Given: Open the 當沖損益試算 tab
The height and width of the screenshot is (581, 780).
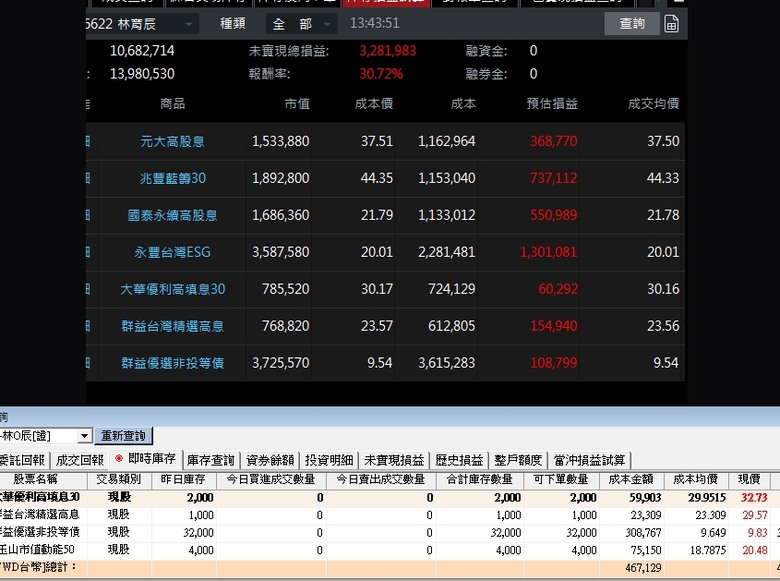Looking at the screenshot, I should 589,460.
